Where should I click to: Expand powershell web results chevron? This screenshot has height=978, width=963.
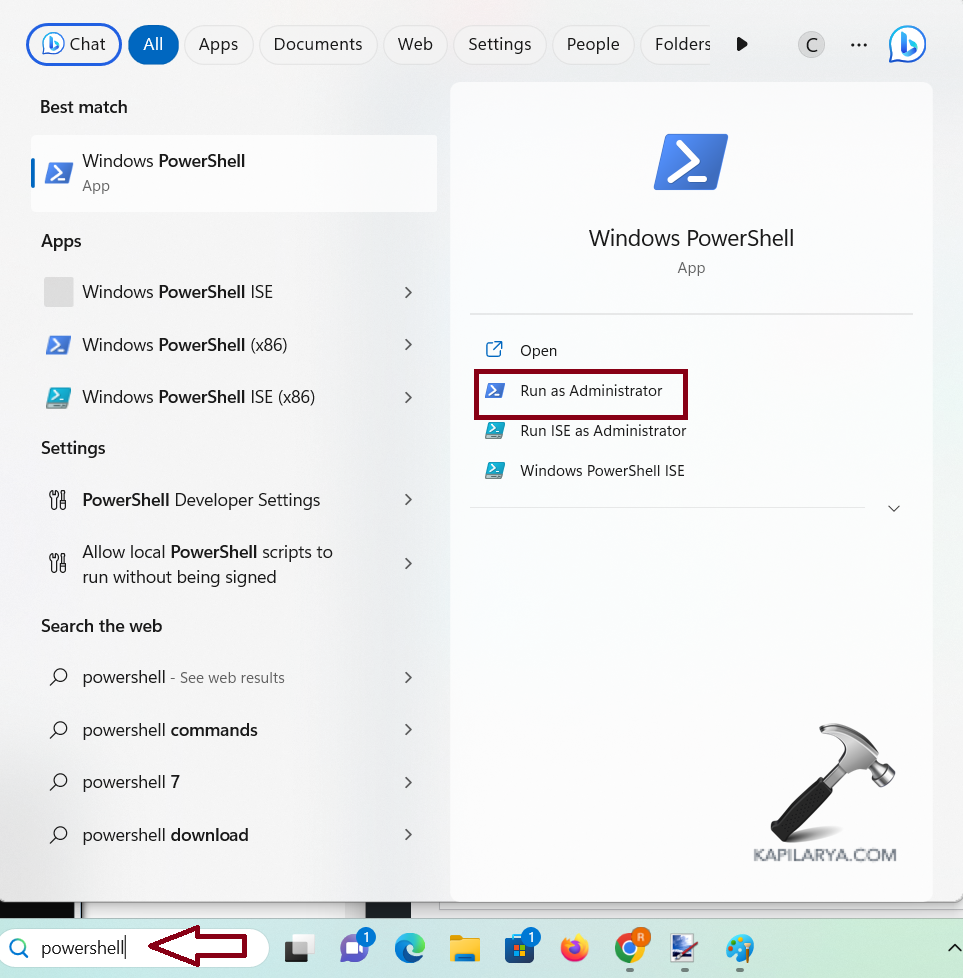click(x=409, y=677)
